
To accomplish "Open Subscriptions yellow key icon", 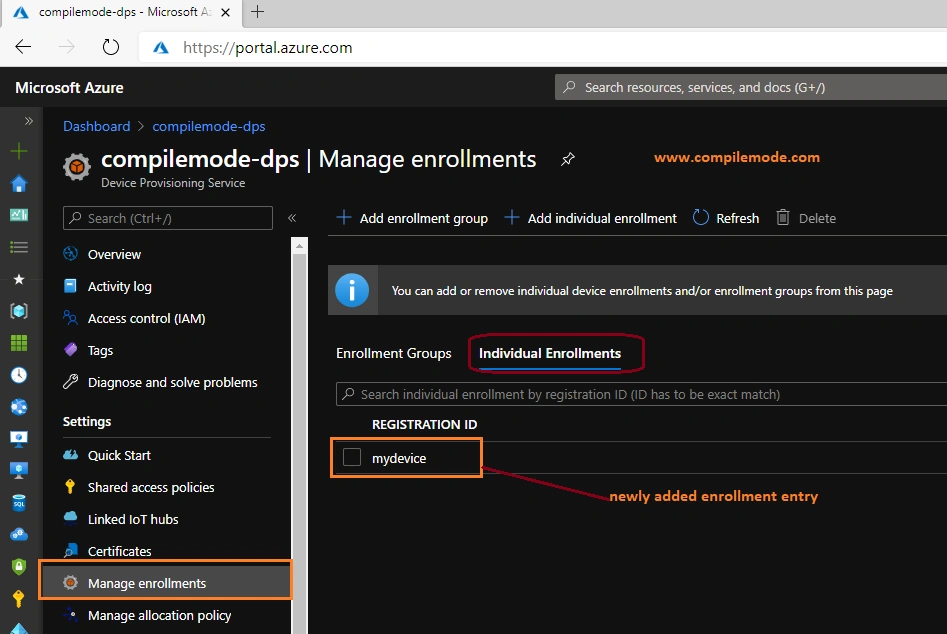I will click(x=19, y=598).
